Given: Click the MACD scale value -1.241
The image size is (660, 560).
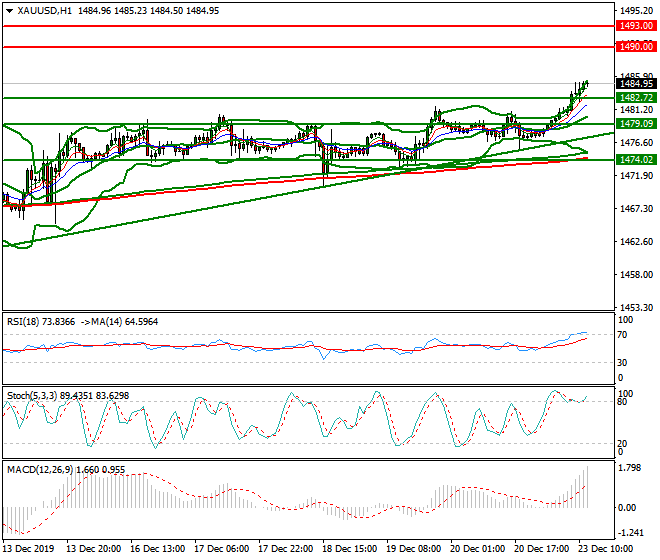Looking at the screenshot, I should click(631, 533).
